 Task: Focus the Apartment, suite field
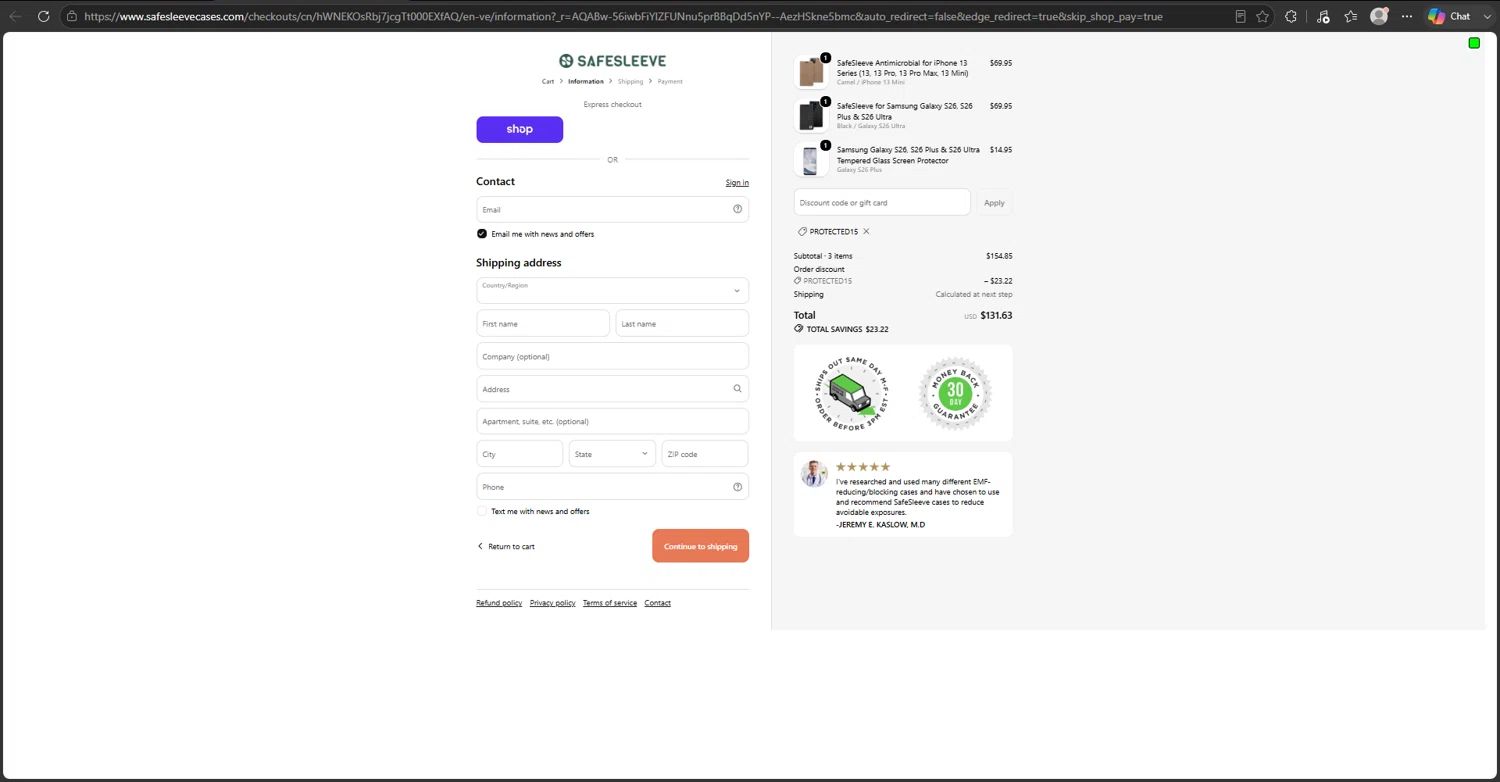[612, 421]
